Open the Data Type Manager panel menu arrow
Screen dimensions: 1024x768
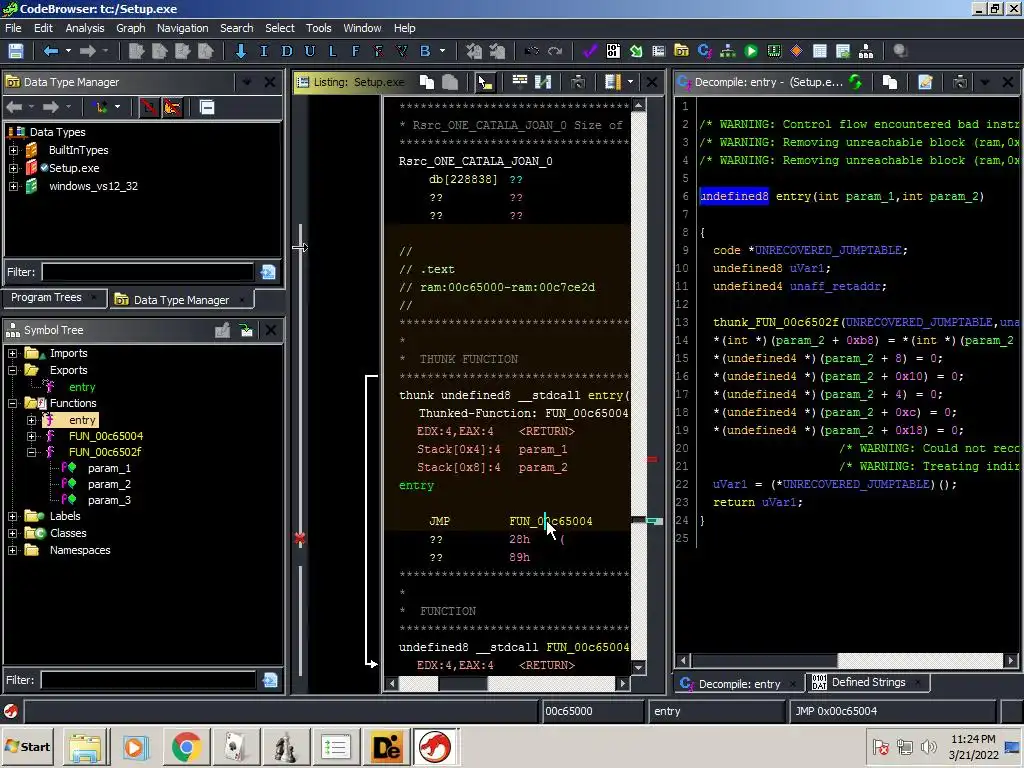247,82
